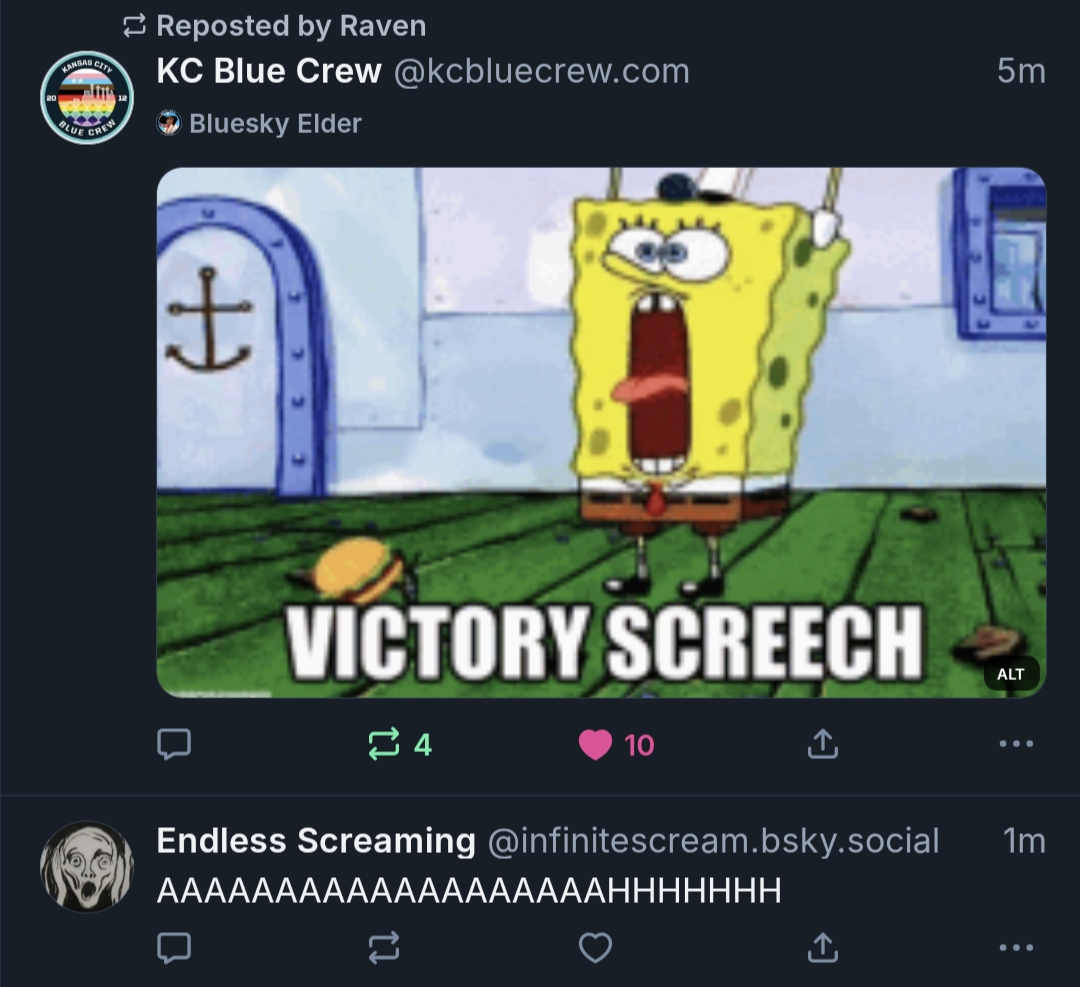
Task: Click the repost icon beside Reposted by Raven
Action: (x=134, y=26)
